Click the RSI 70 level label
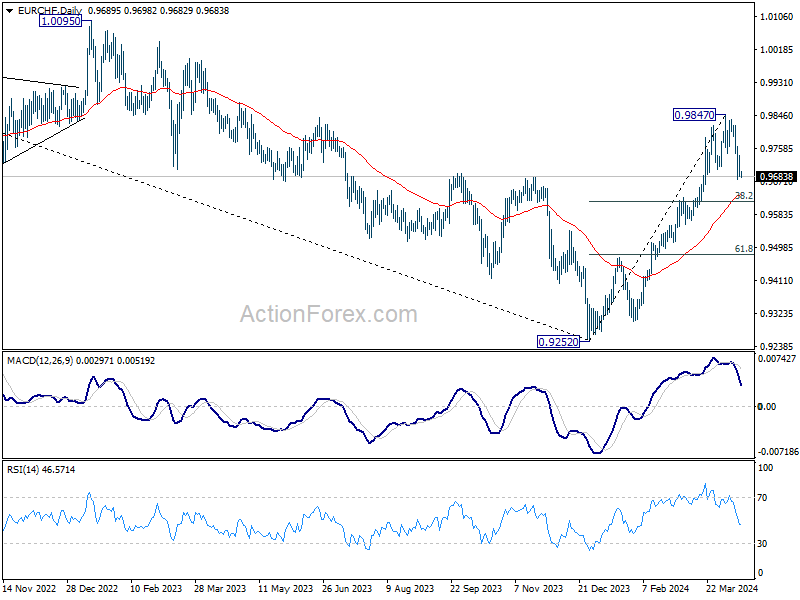This screenshot has height=600, width=800. 762,497
